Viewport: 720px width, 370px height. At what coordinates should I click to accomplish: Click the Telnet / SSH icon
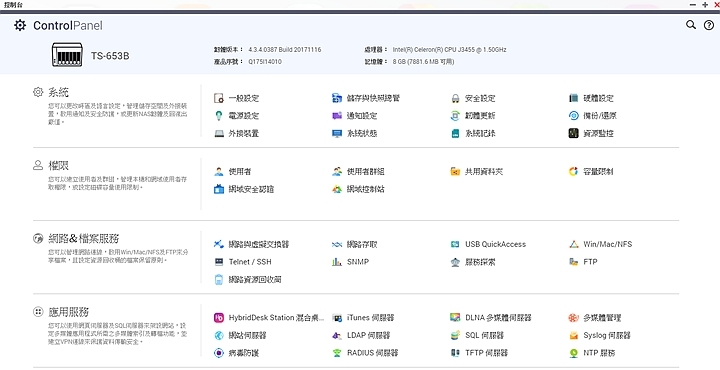219,262
